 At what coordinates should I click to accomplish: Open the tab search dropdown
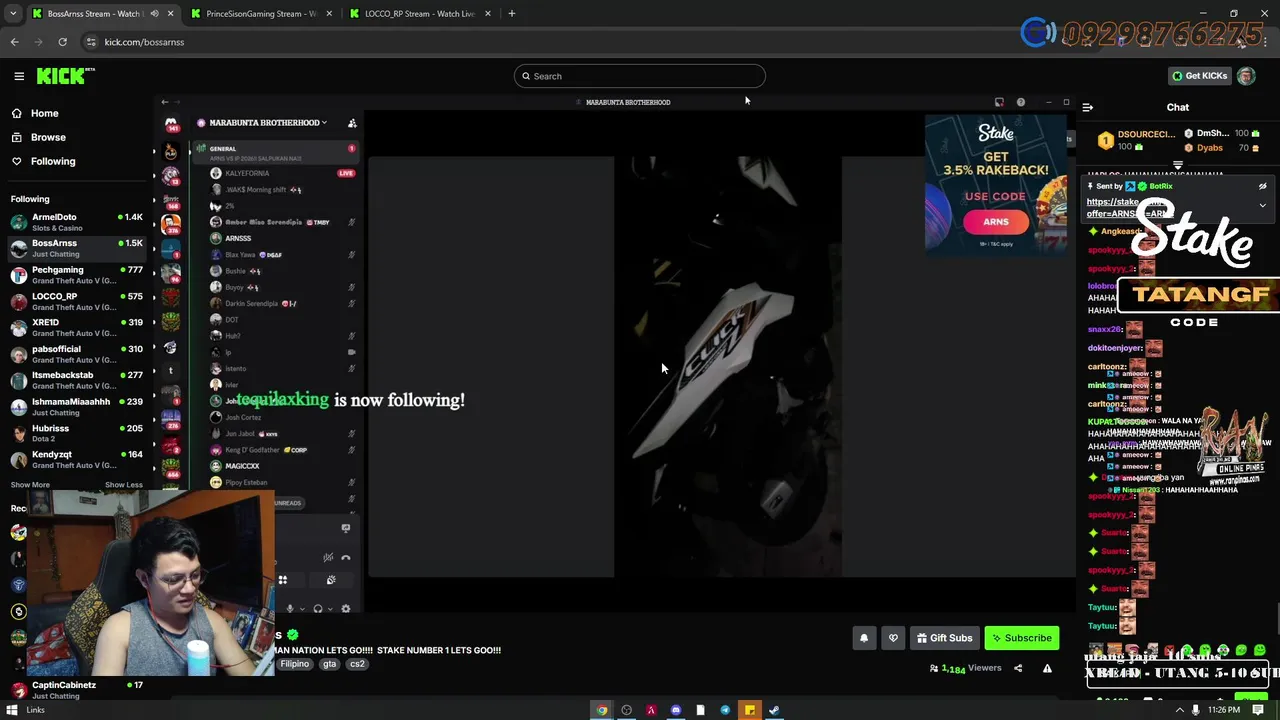(x=13, y=14)
